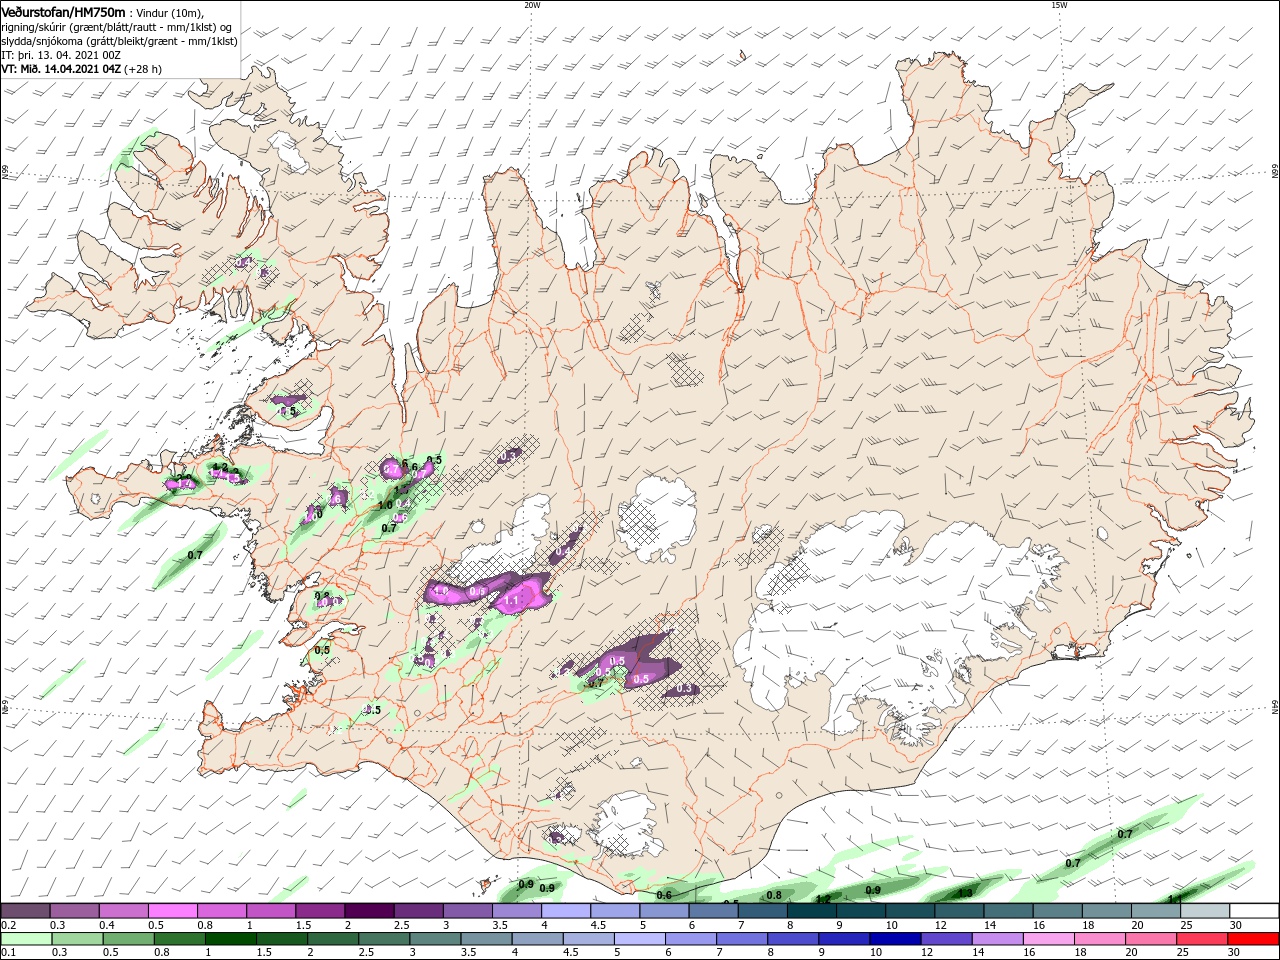Viewport: 1280px width, 960px height.
Task: Select the 'IT: þri. 13. 04. 2021 00Z' line
Action: 61,55
